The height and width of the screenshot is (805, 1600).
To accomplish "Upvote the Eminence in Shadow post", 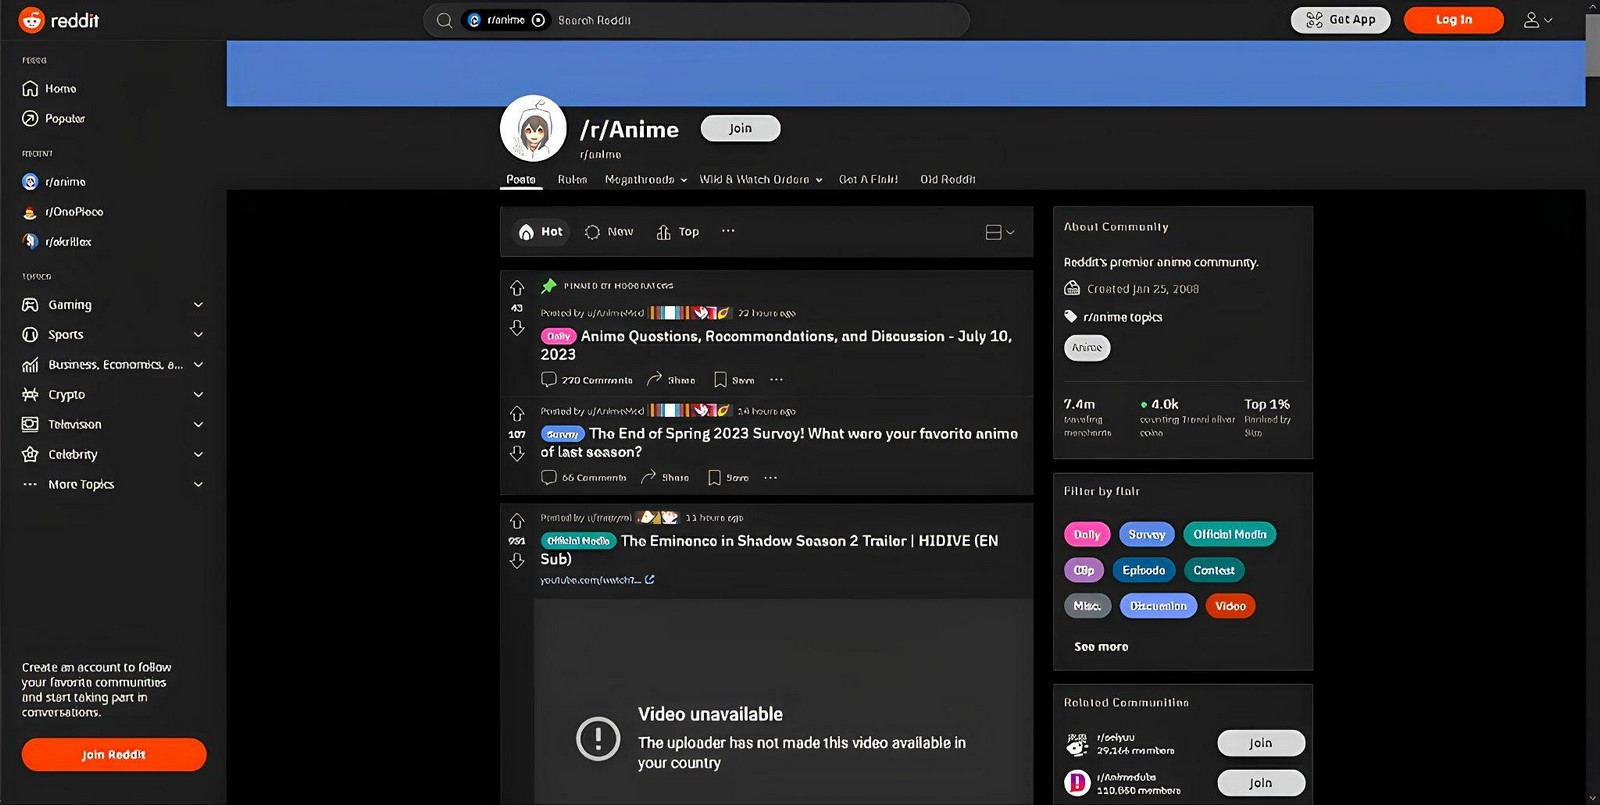I will (517, 521).
